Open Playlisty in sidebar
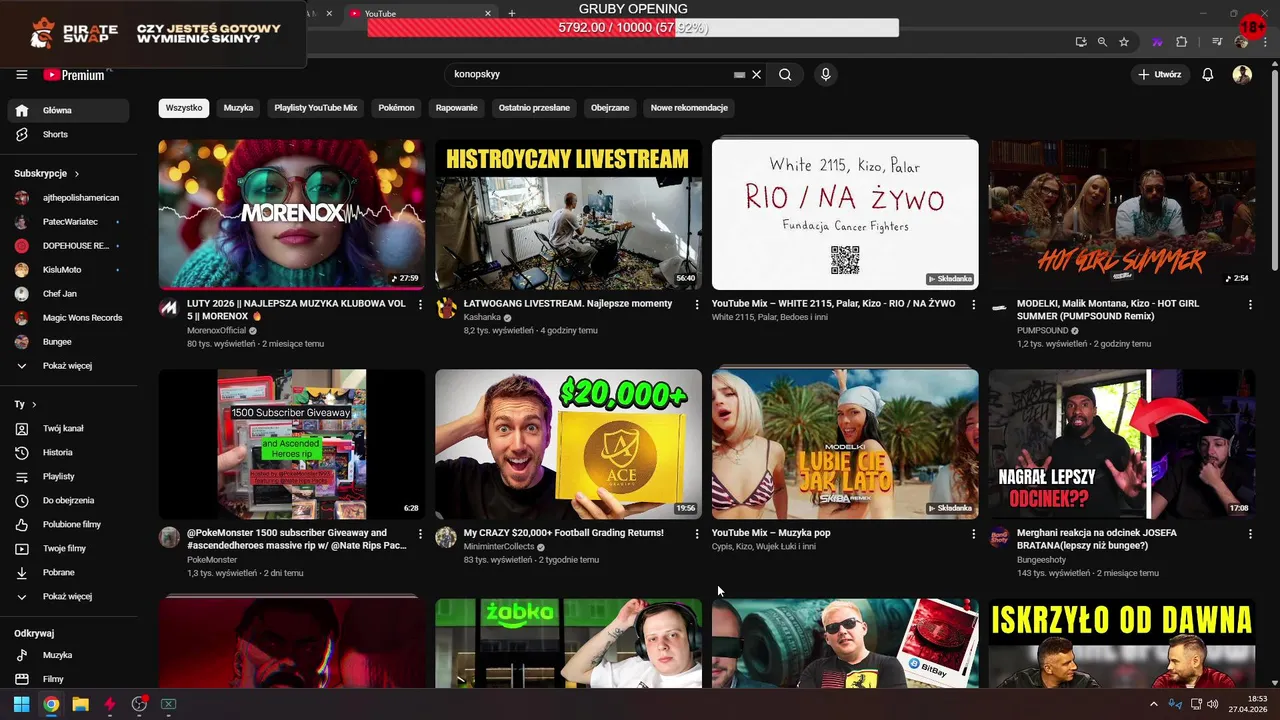 point(68,476)
